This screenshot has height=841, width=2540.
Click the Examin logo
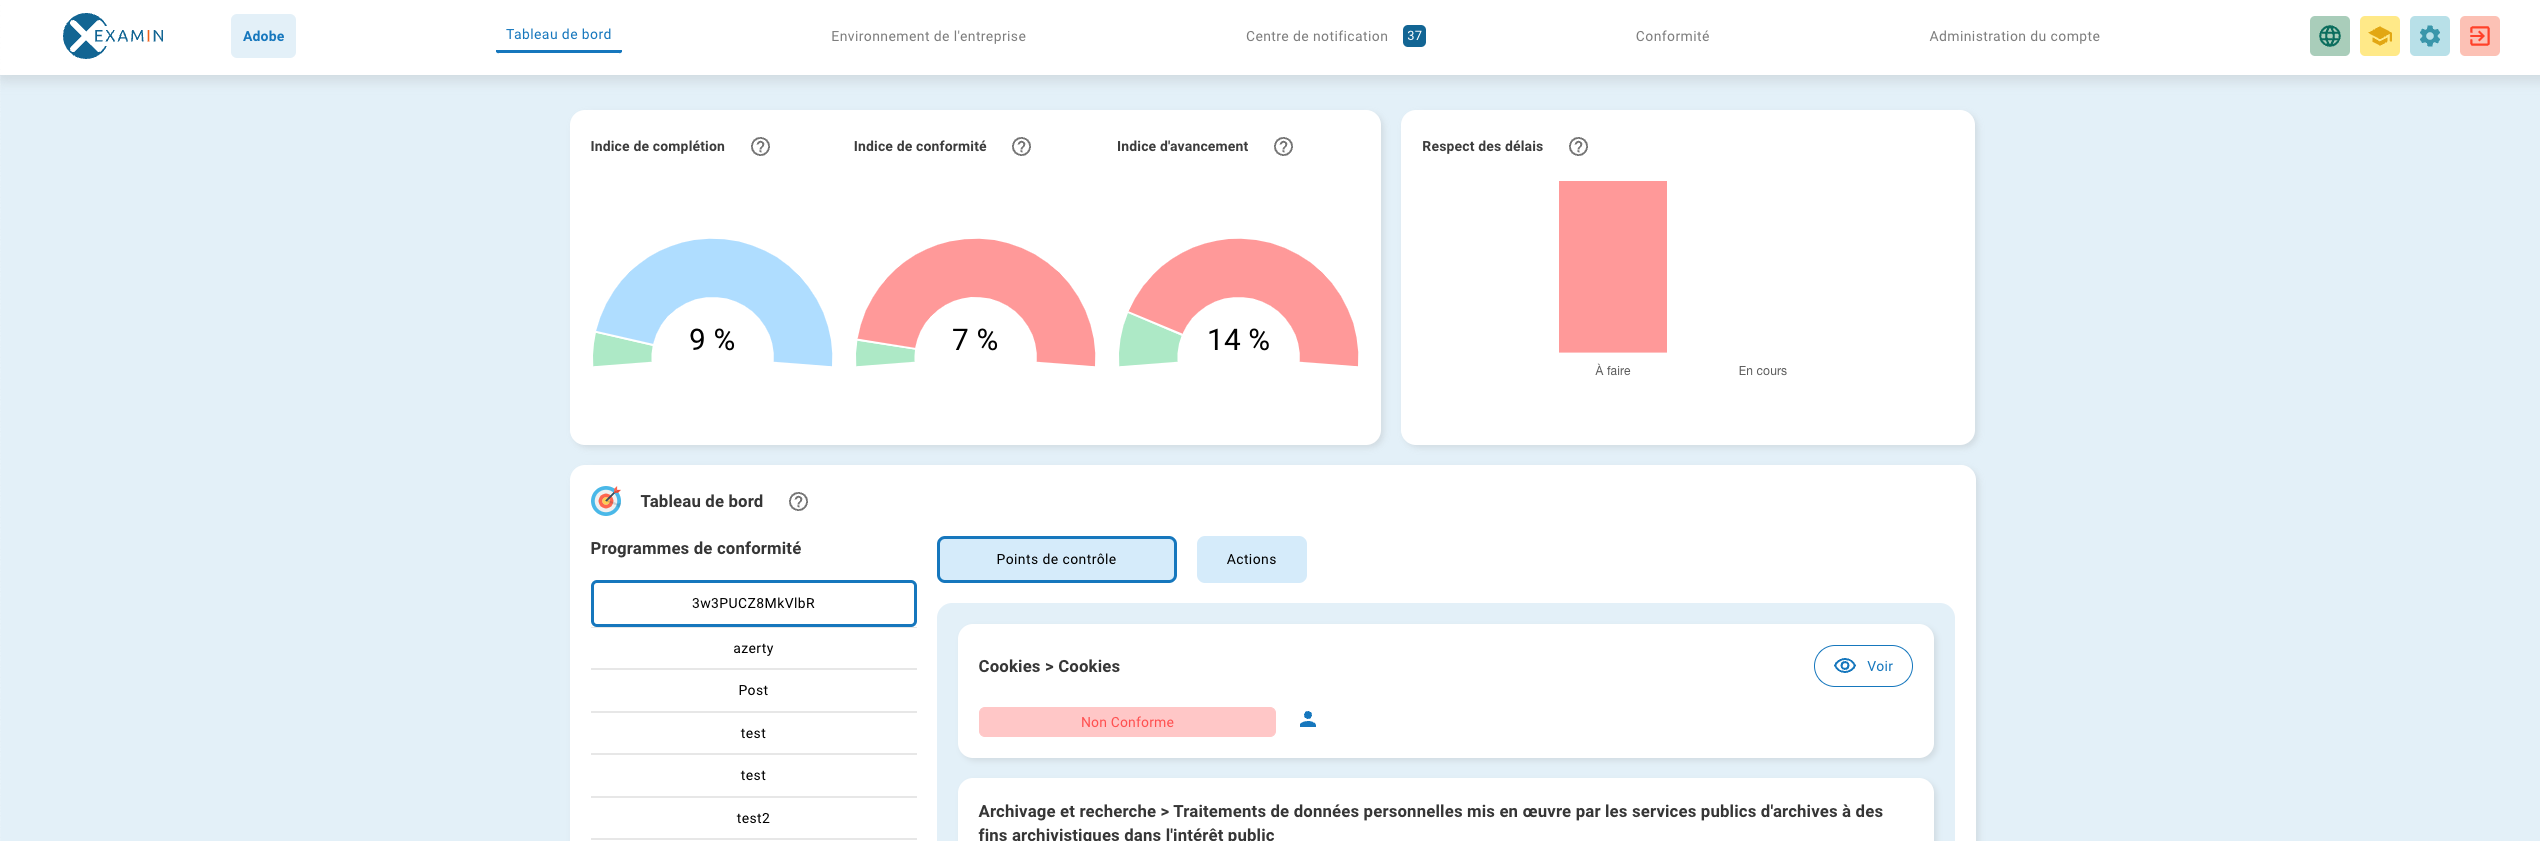pyautogui.click(x=114, y=36)
